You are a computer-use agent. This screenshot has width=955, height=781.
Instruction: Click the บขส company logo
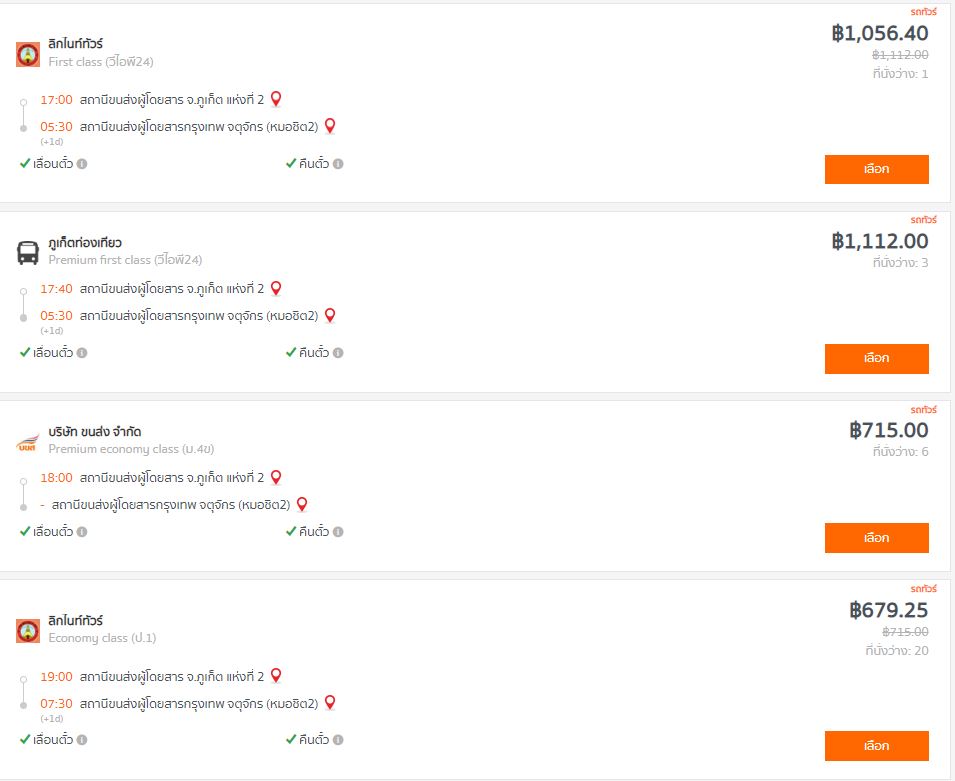28,441
